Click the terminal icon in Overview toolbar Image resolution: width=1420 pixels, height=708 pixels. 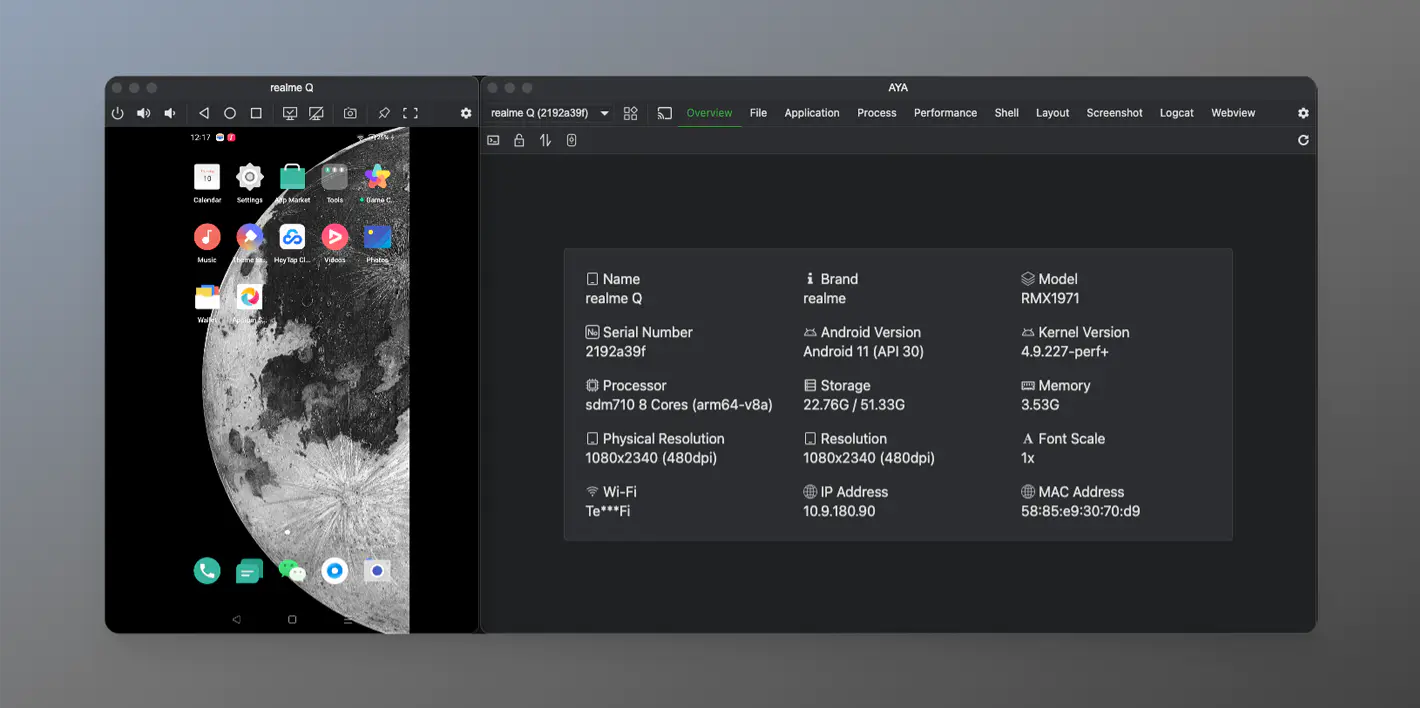coord(493,141)
